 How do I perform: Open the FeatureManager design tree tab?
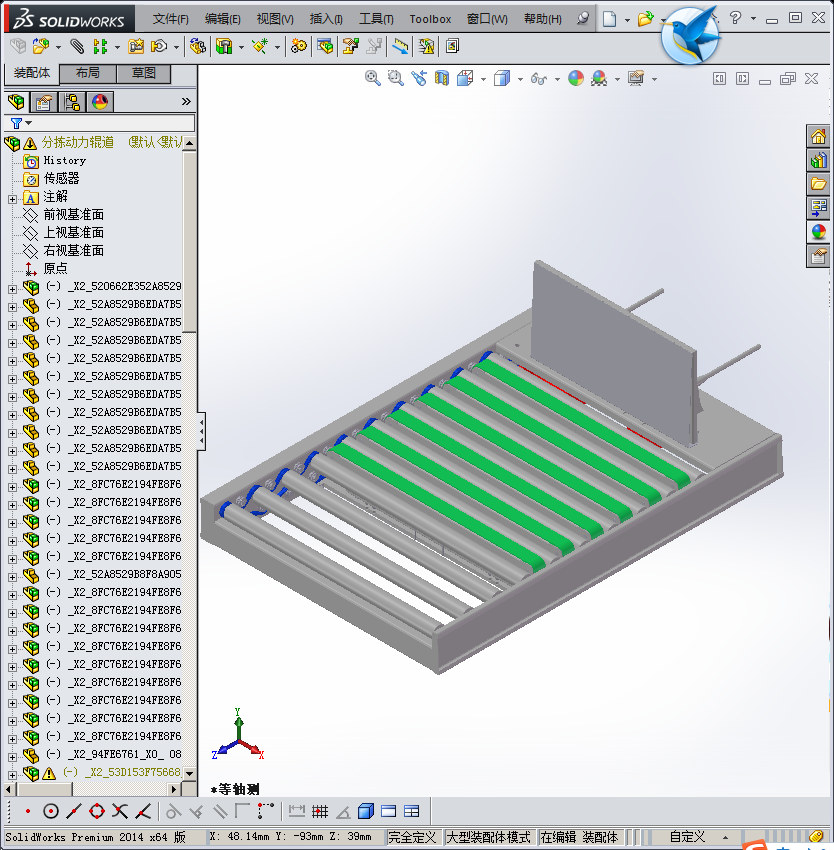[16, 102]
